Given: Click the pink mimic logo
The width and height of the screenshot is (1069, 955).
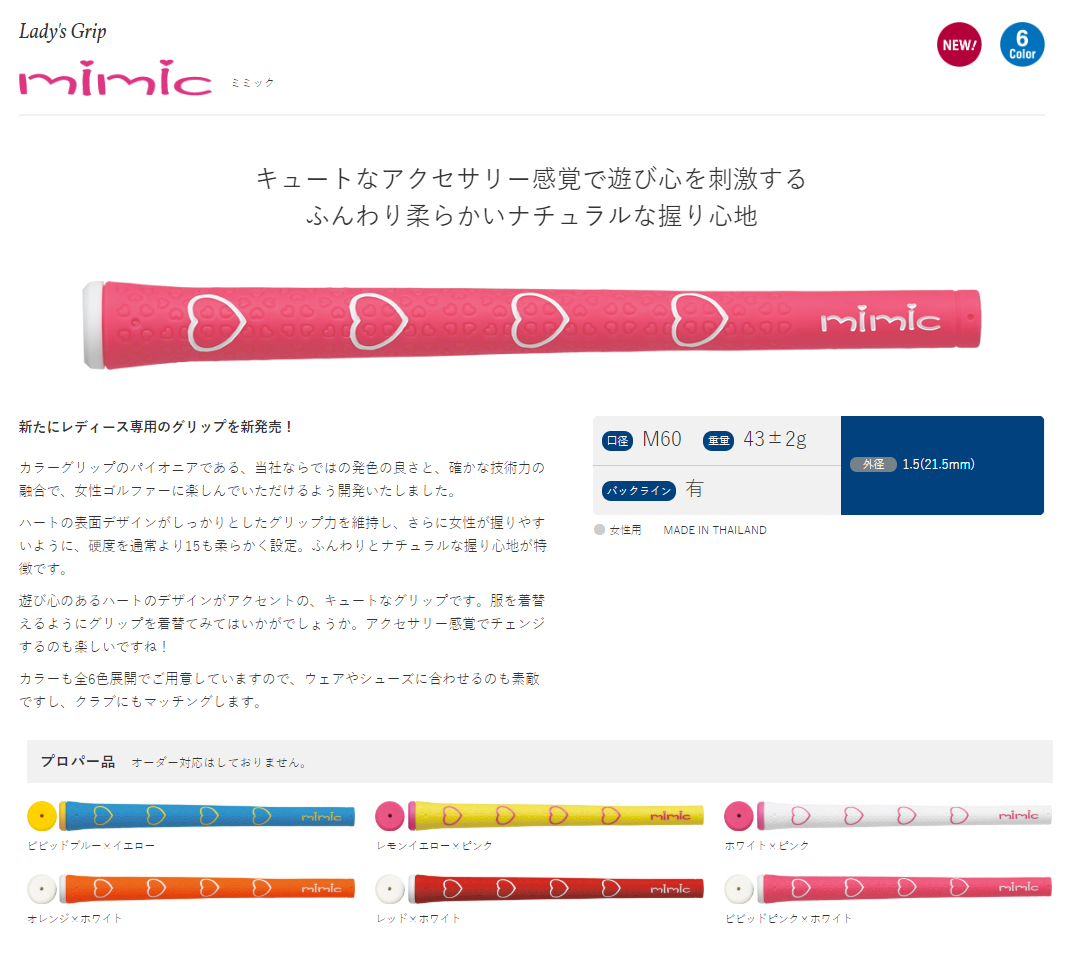Looking at the screenshot, I should click(x=115, y=78).
